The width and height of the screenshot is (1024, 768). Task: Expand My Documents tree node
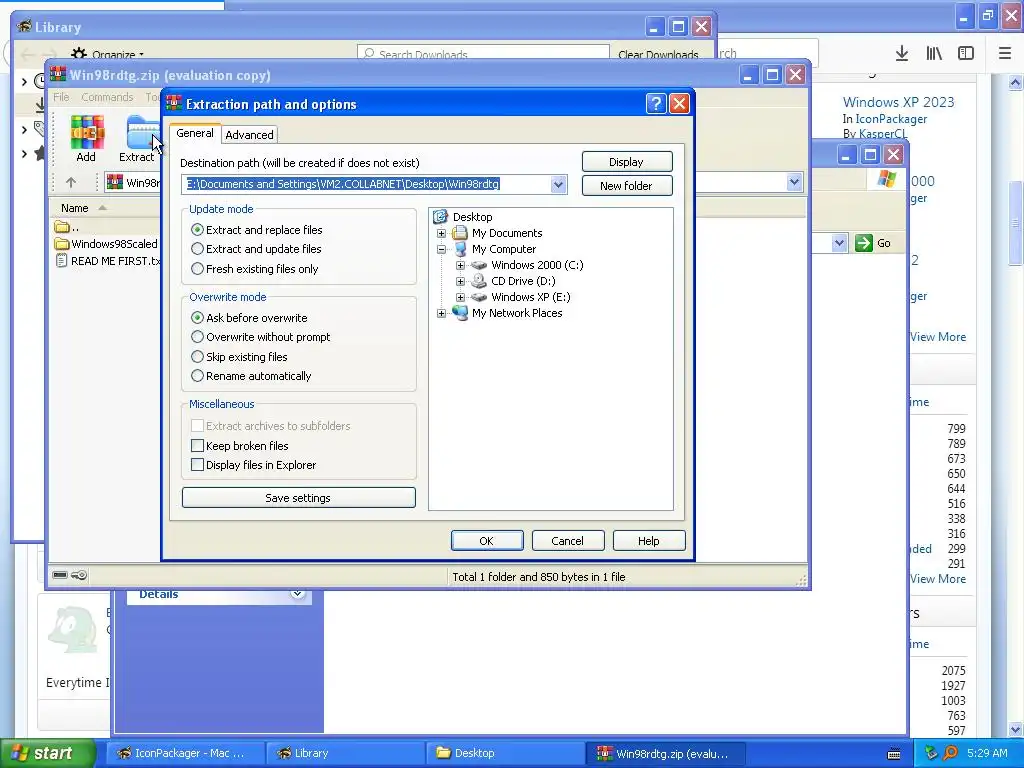[x=441, y=233]
